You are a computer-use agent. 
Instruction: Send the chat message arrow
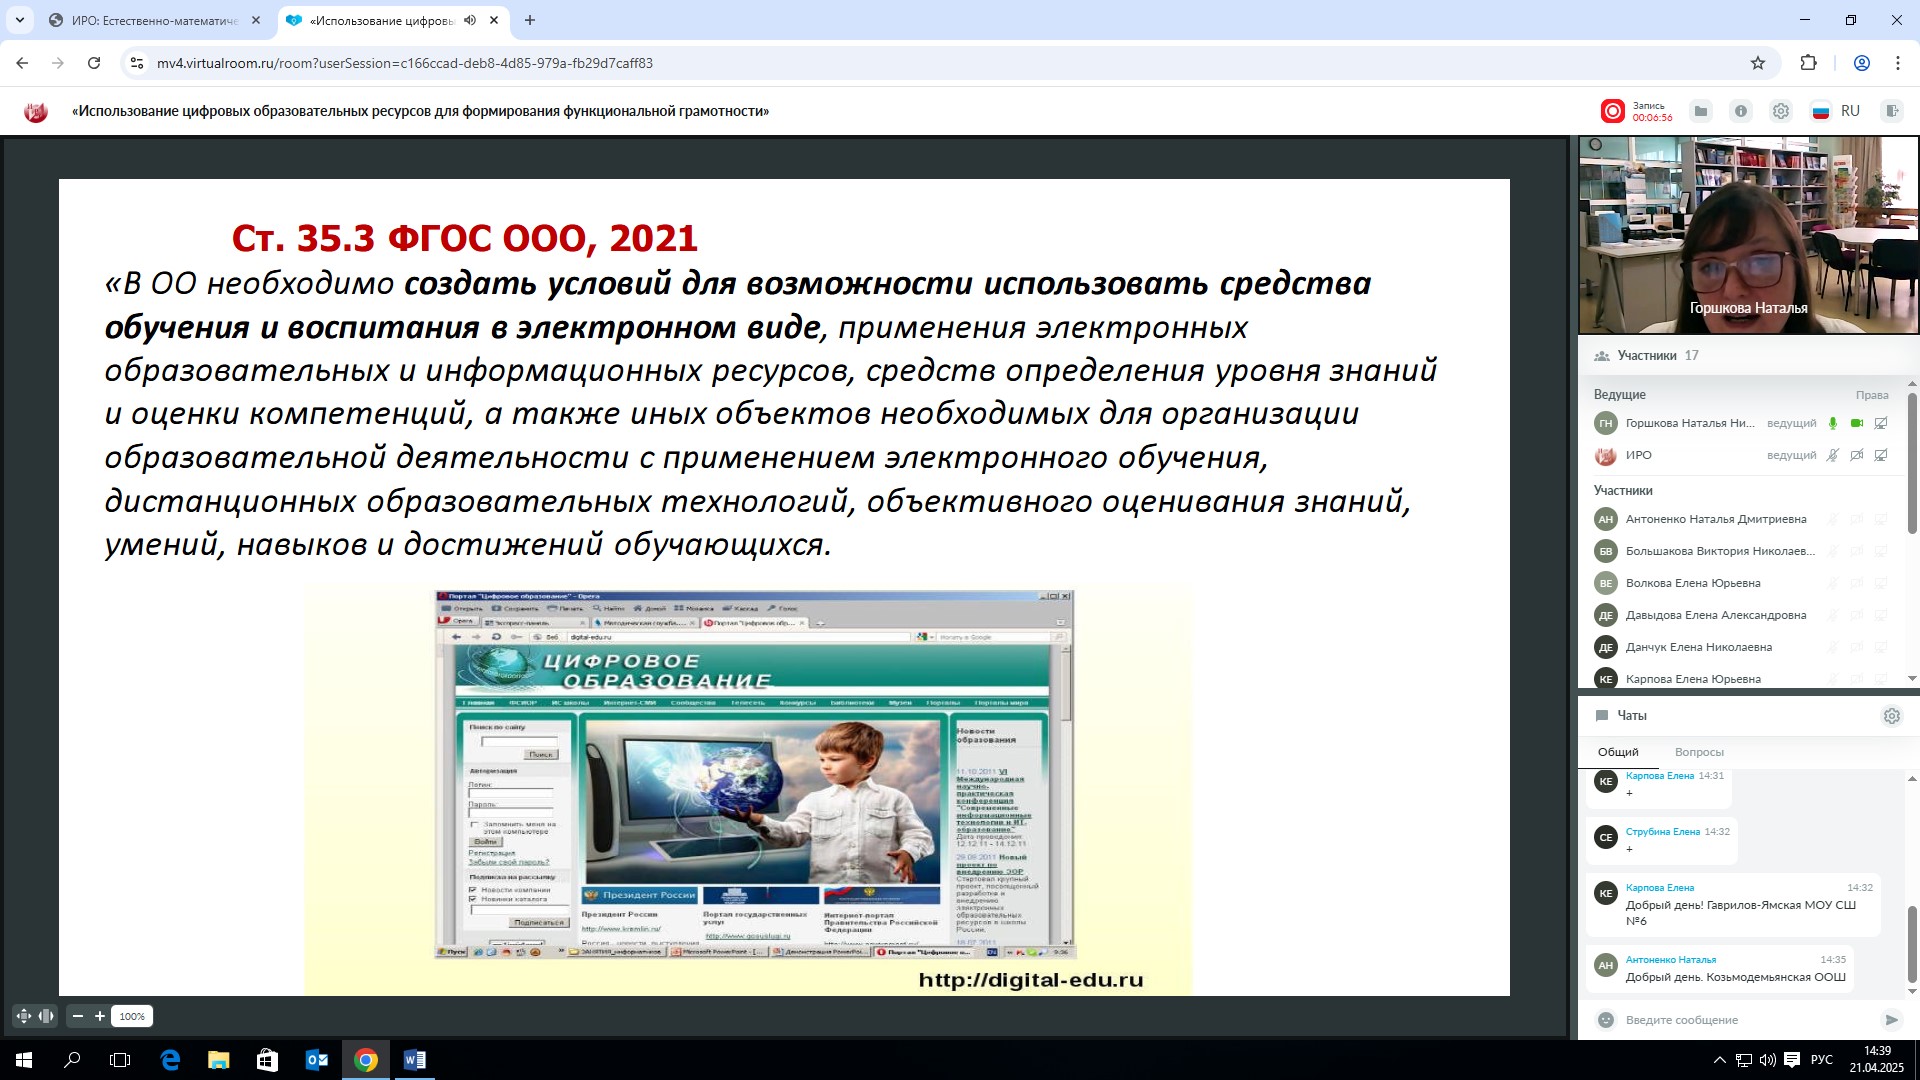[x=1891, y=1020]
